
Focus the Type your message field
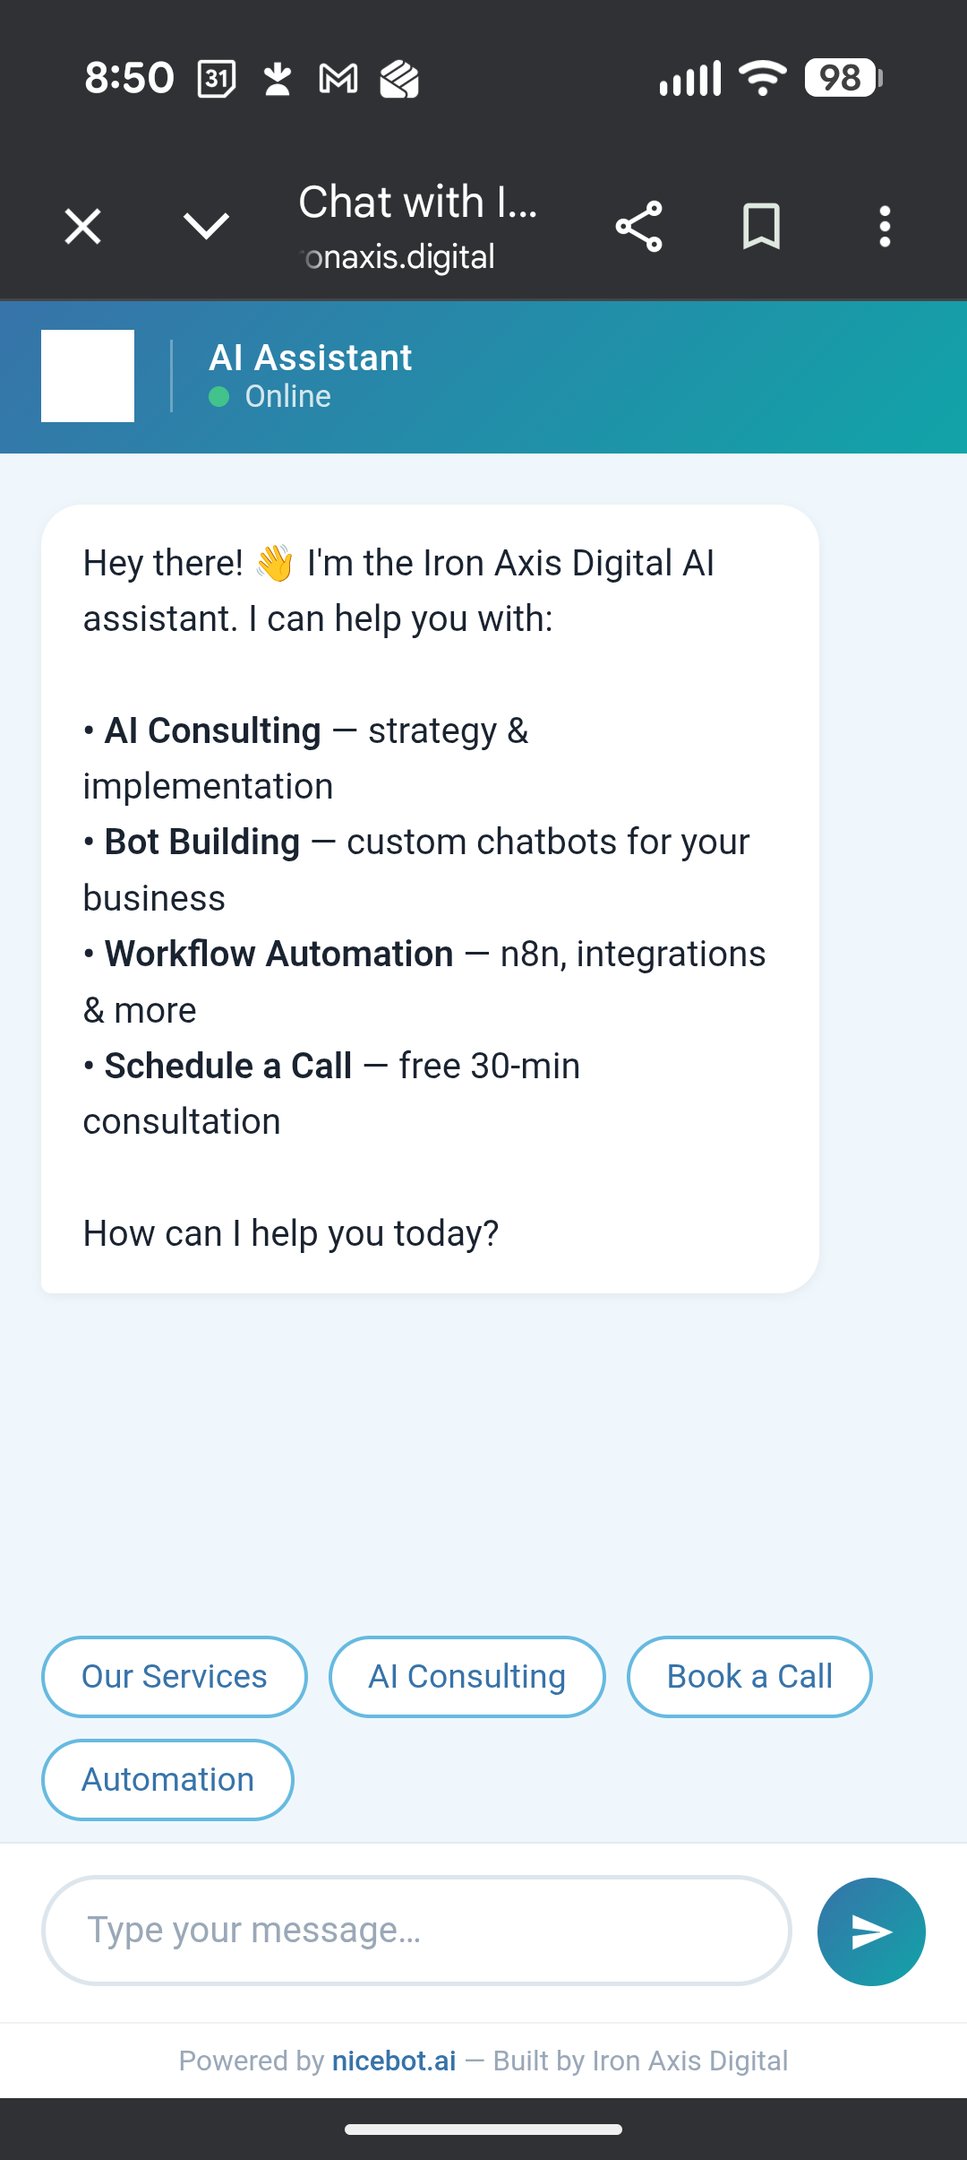point(416,1930)
